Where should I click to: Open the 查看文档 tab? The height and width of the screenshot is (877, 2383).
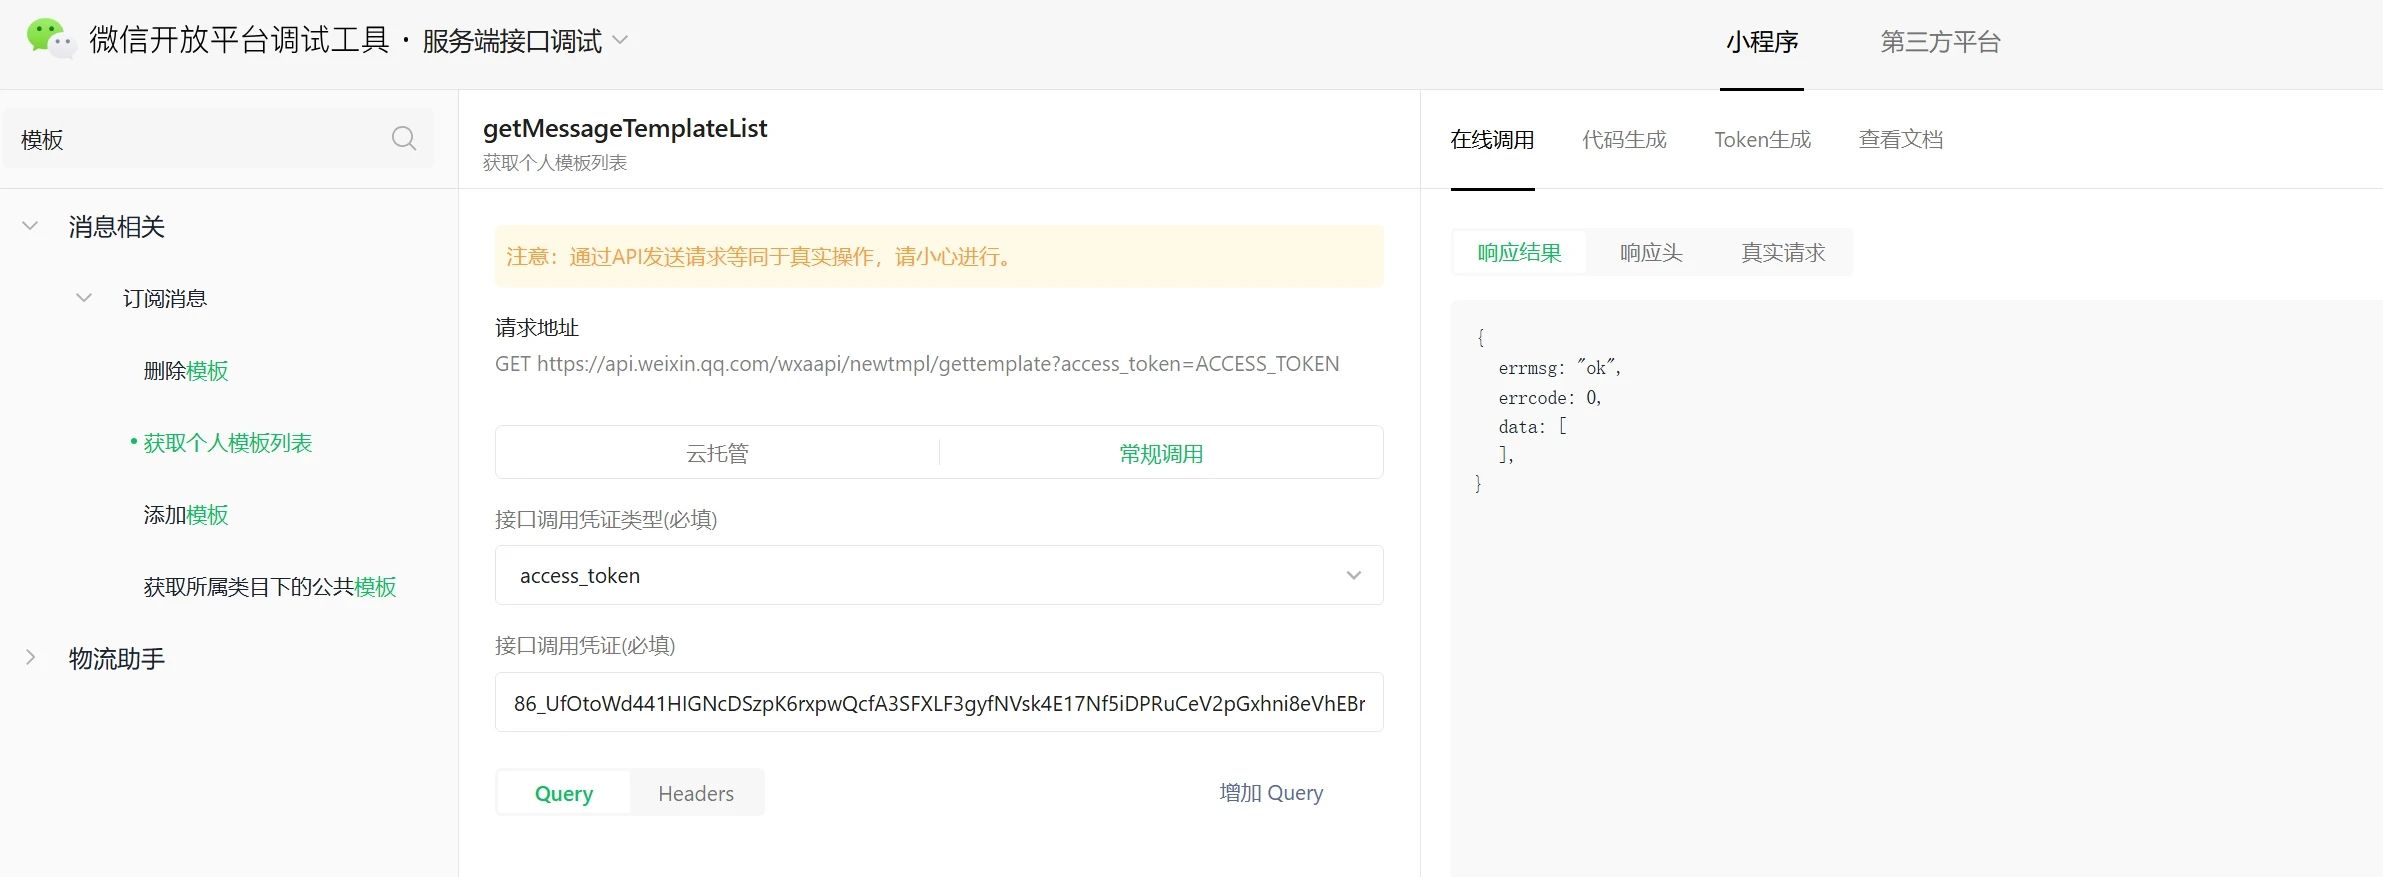(1900, 140)
